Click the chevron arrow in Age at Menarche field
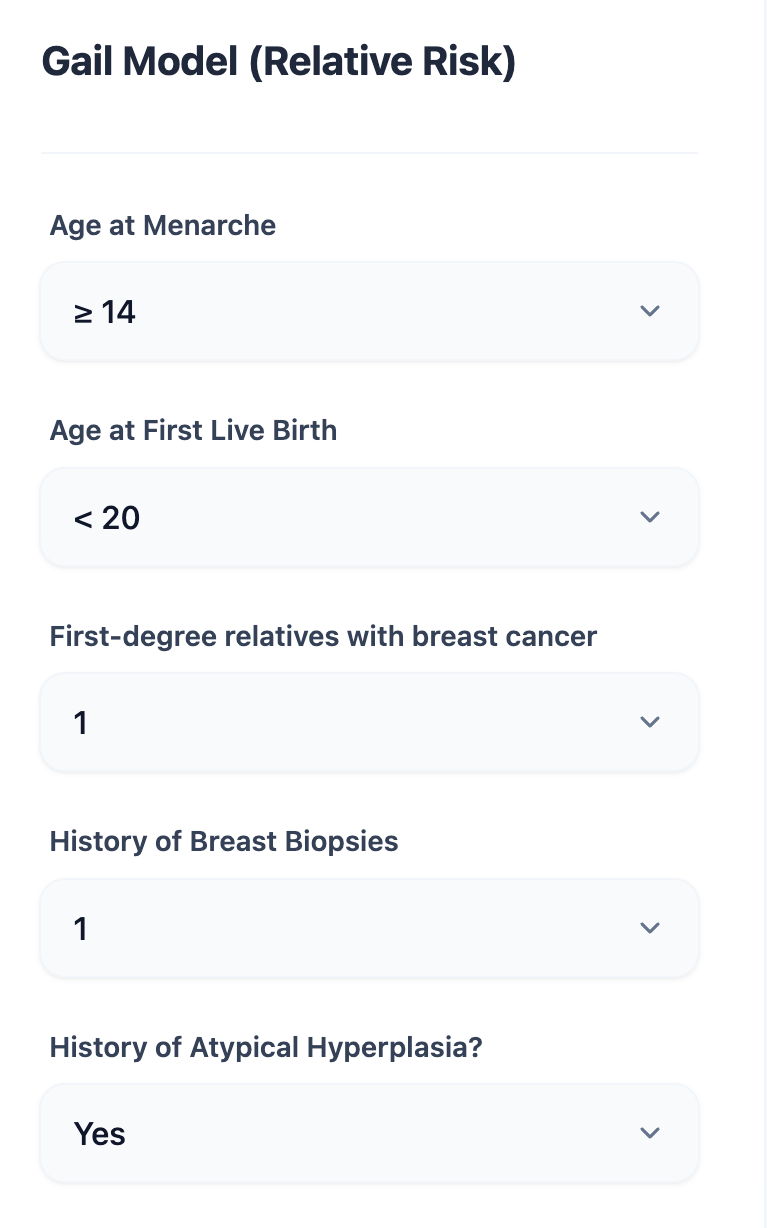Viewport: 767px width, 1228px height. pos(650,311)
